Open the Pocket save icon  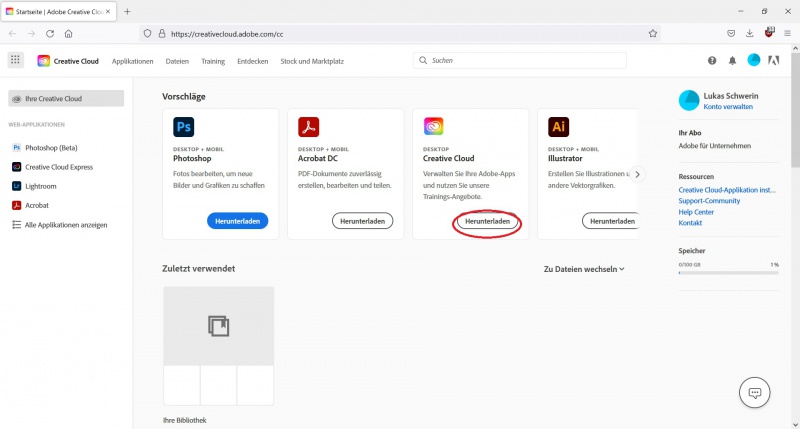point(731,34)
